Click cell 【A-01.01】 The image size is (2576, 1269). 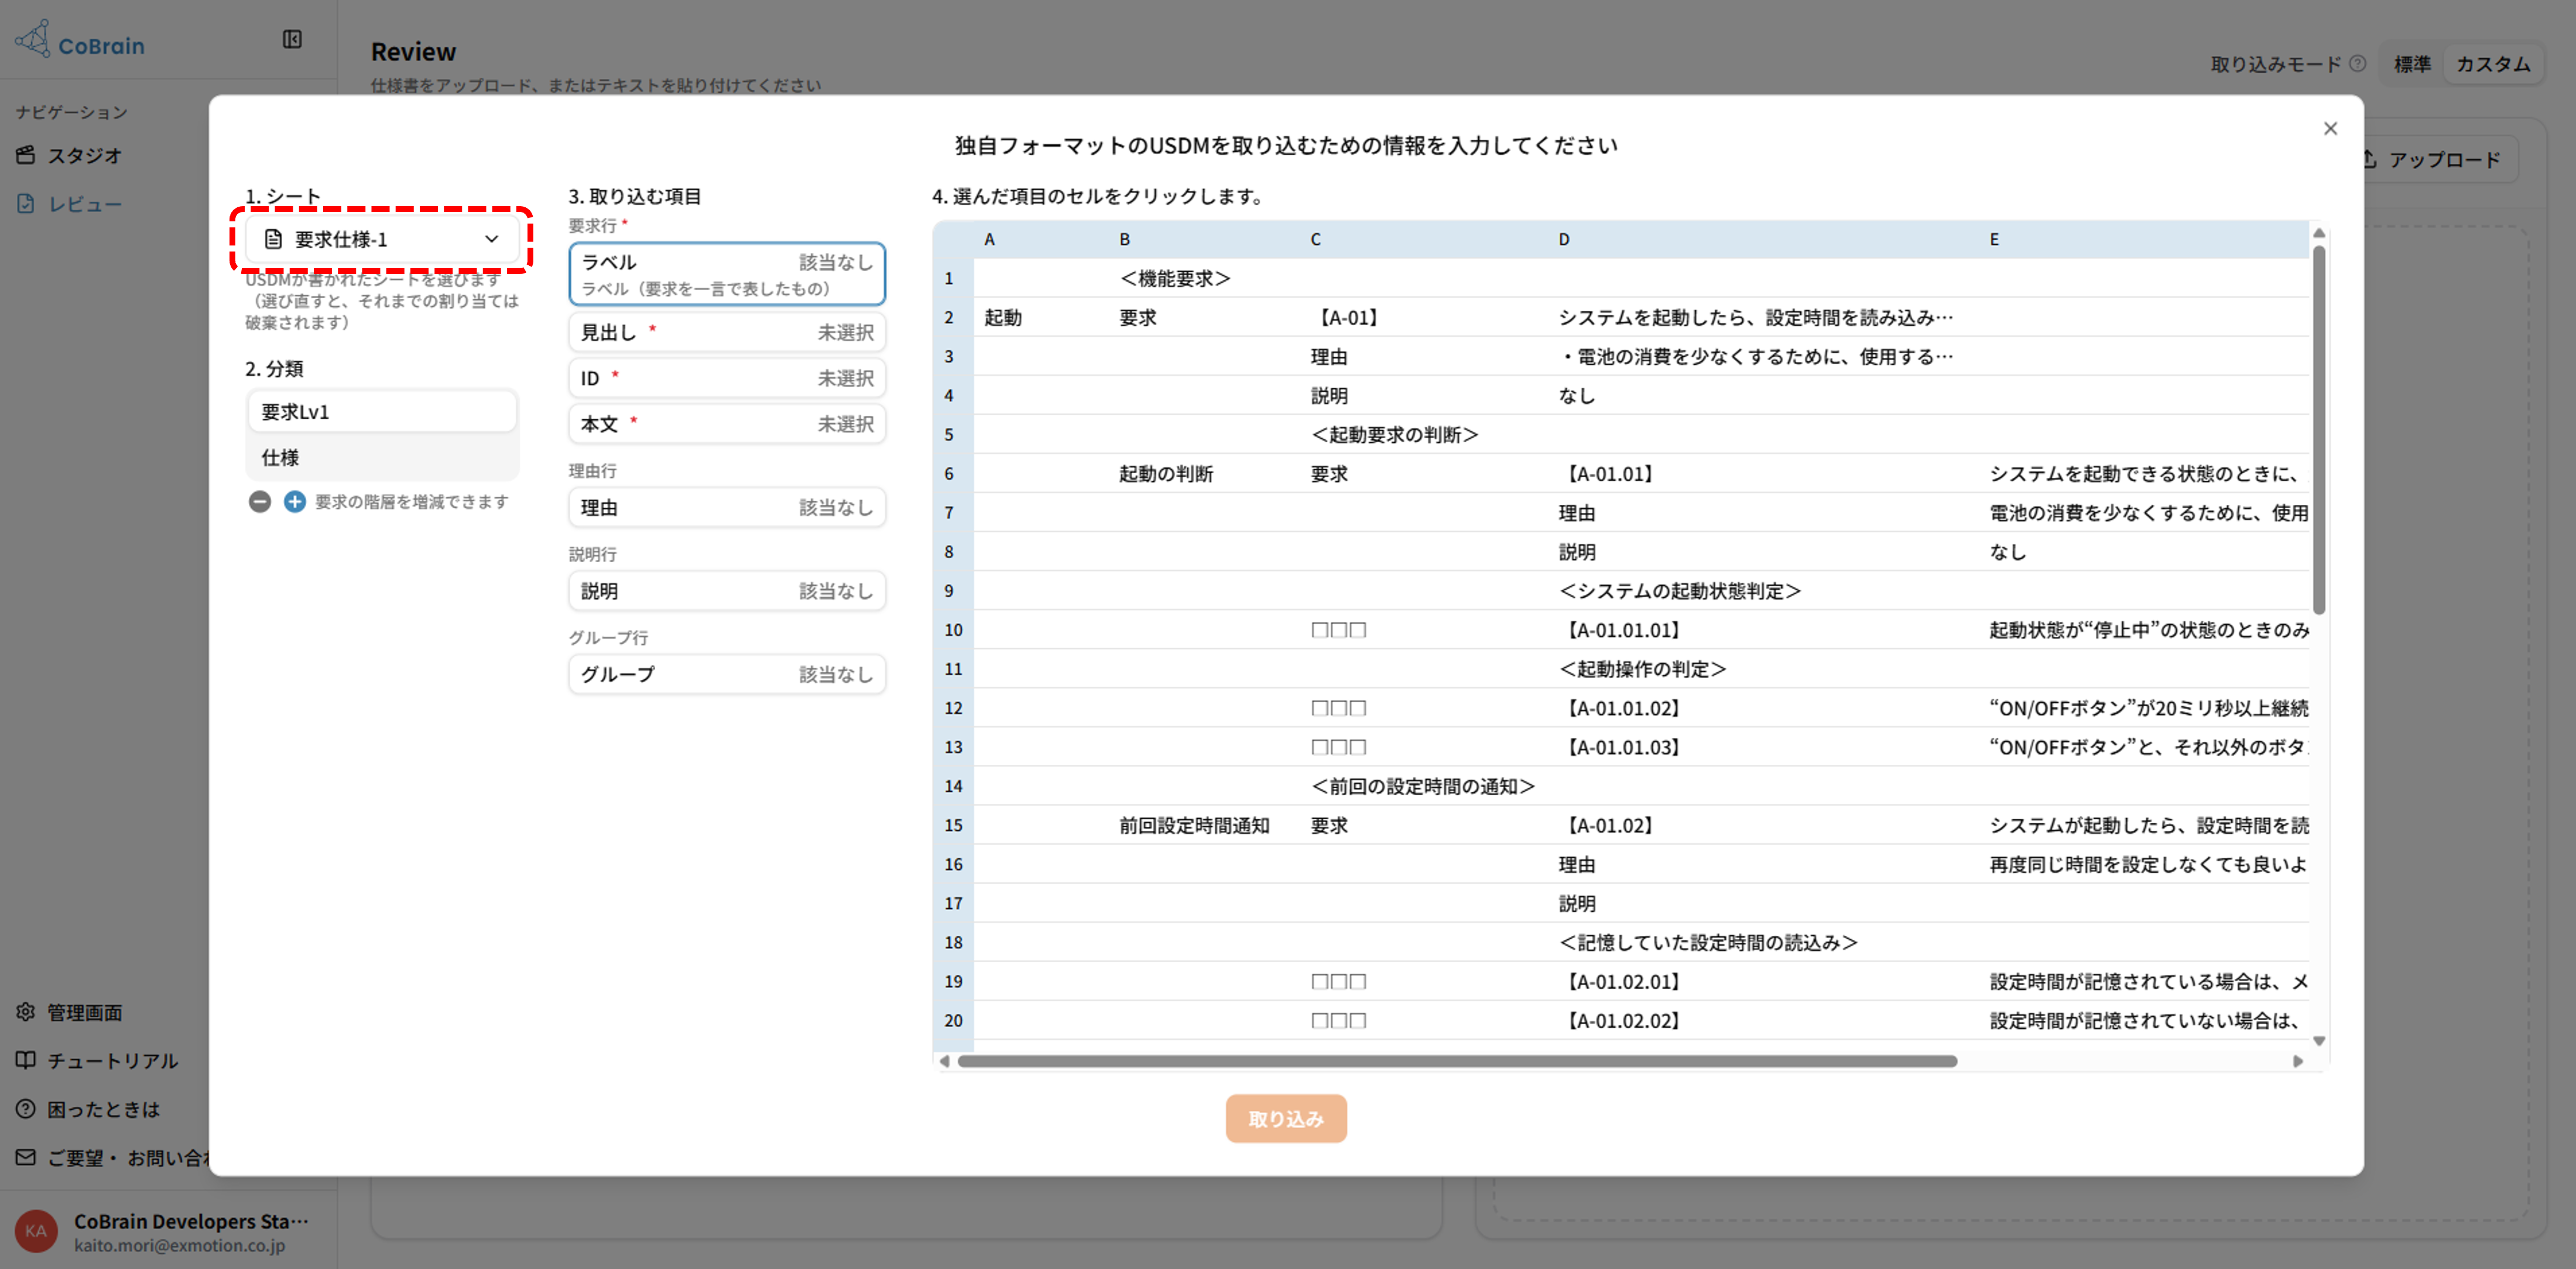(1763, 473)
